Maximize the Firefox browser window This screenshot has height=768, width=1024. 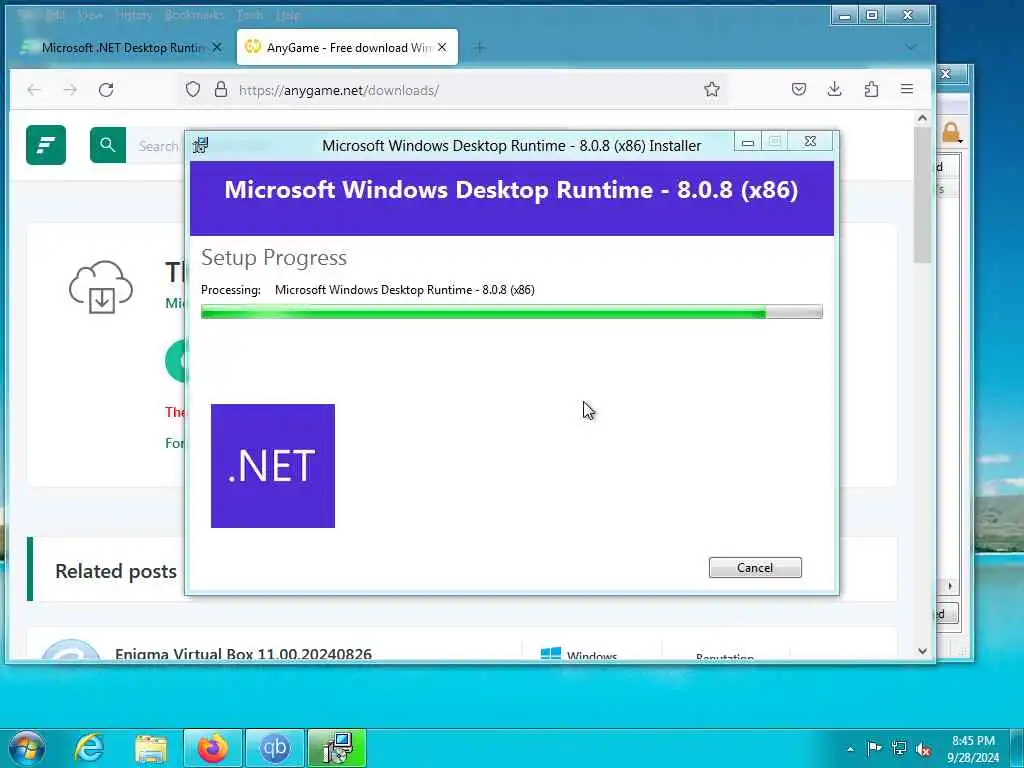[872, 15]
